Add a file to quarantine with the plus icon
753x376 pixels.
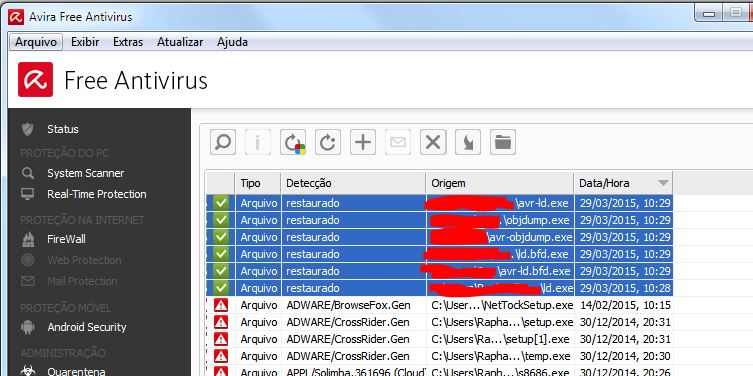coord(363,142)
